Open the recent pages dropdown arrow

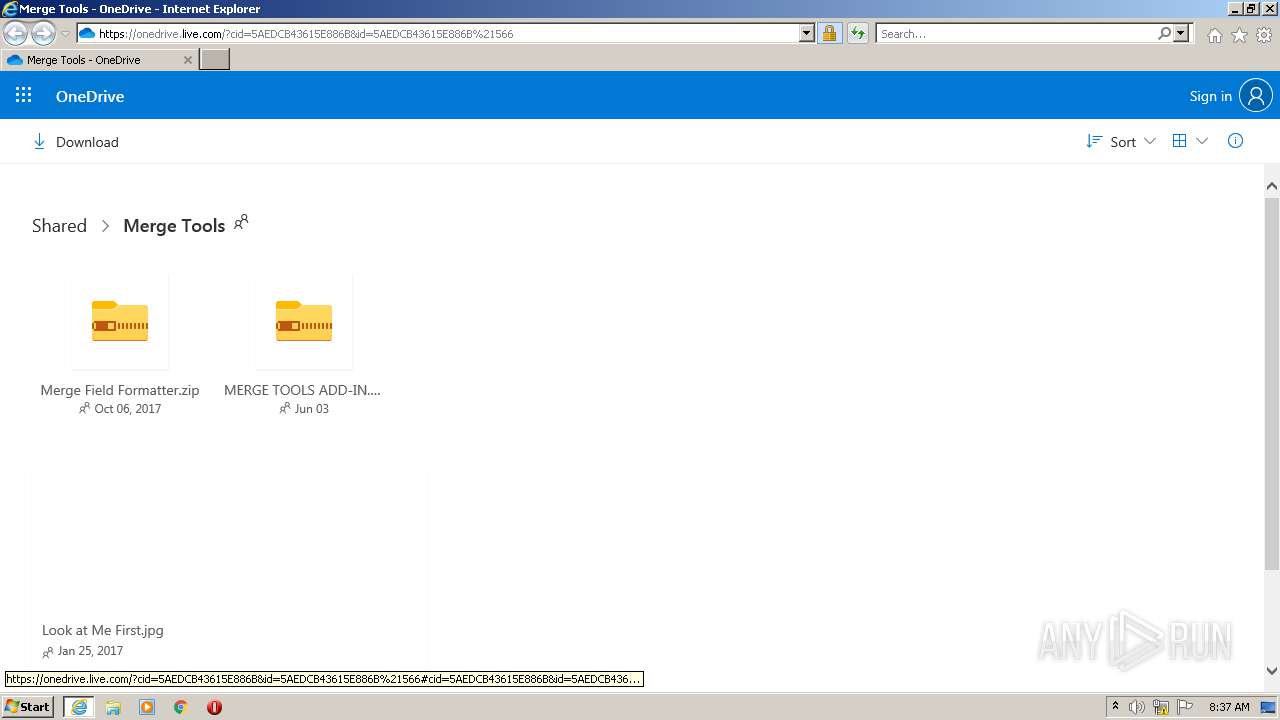coord(65,34)
